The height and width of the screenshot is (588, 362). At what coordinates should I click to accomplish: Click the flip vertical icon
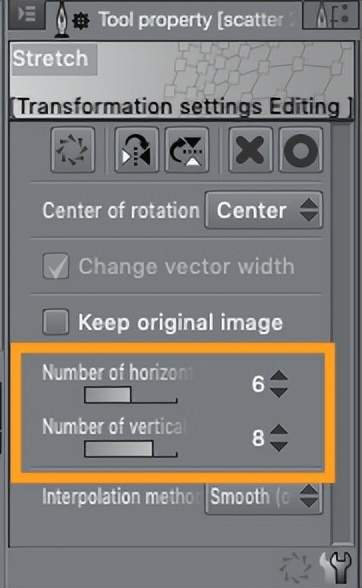(x=187, y=150)
